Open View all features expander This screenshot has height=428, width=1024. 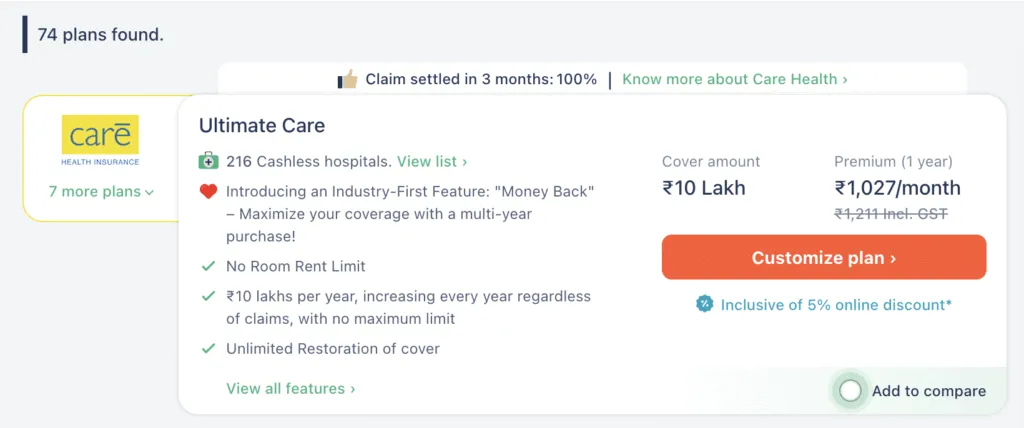pos(290,388)
